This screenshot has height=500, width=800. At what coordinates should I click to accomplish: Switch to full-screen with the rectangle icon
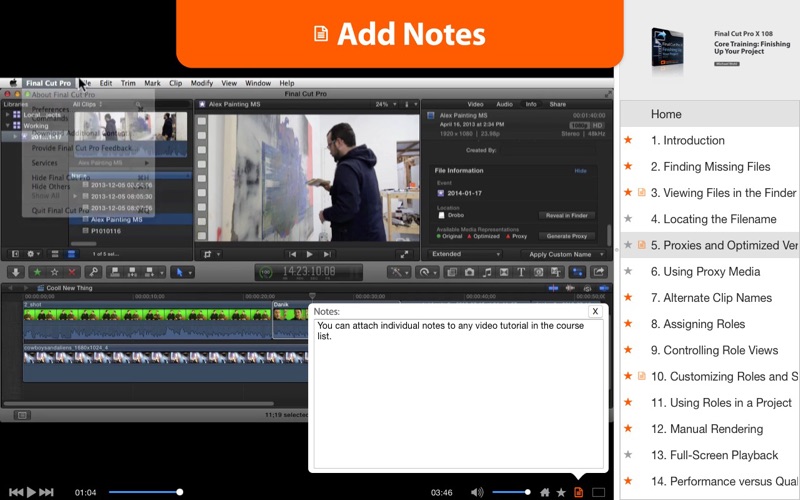[598, 492]
